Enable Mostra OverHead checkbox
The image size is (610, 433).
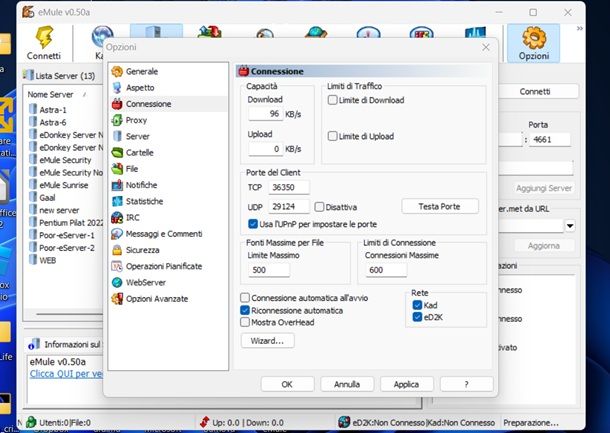point(245,322)
